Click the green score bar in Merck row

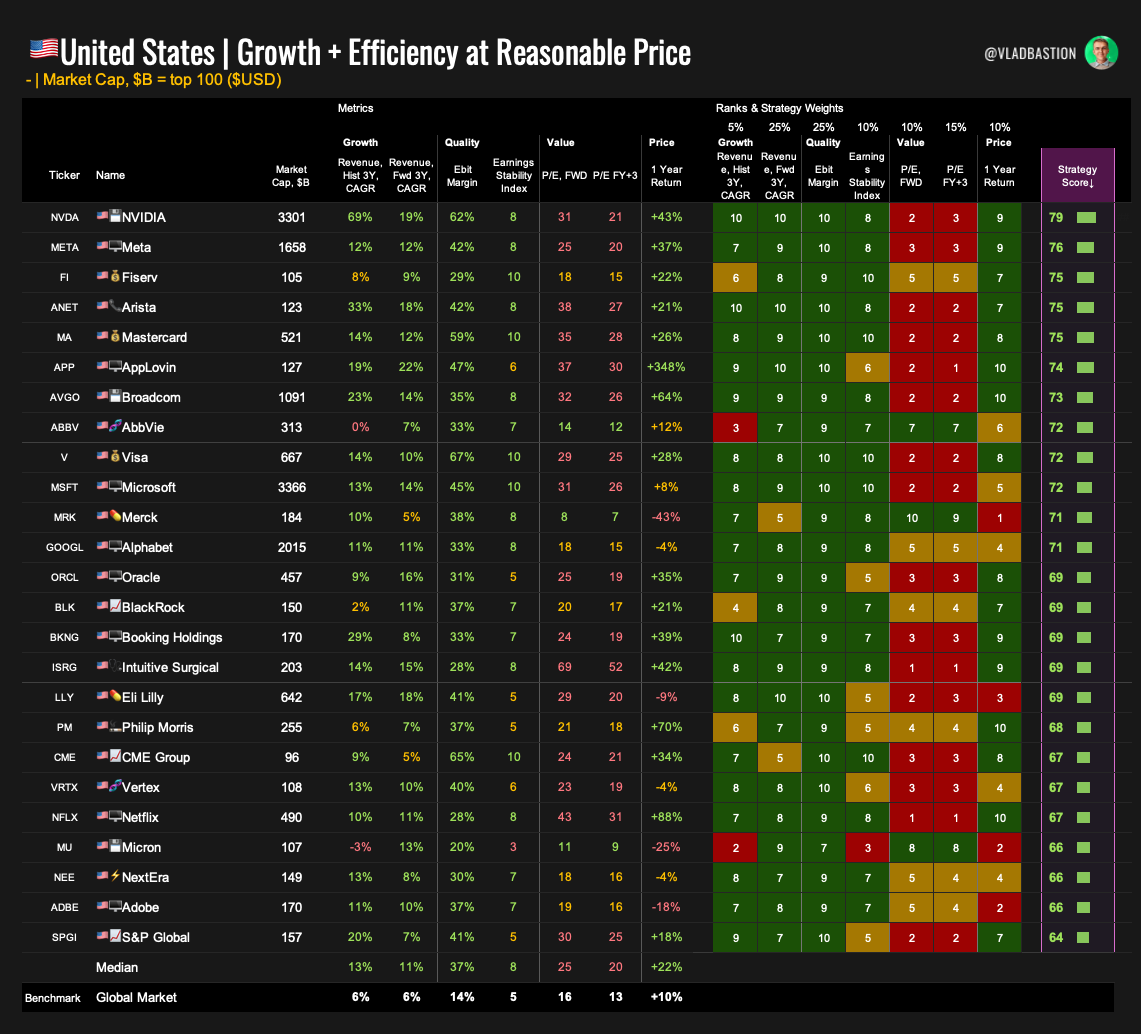click(x=1084, y=517)
